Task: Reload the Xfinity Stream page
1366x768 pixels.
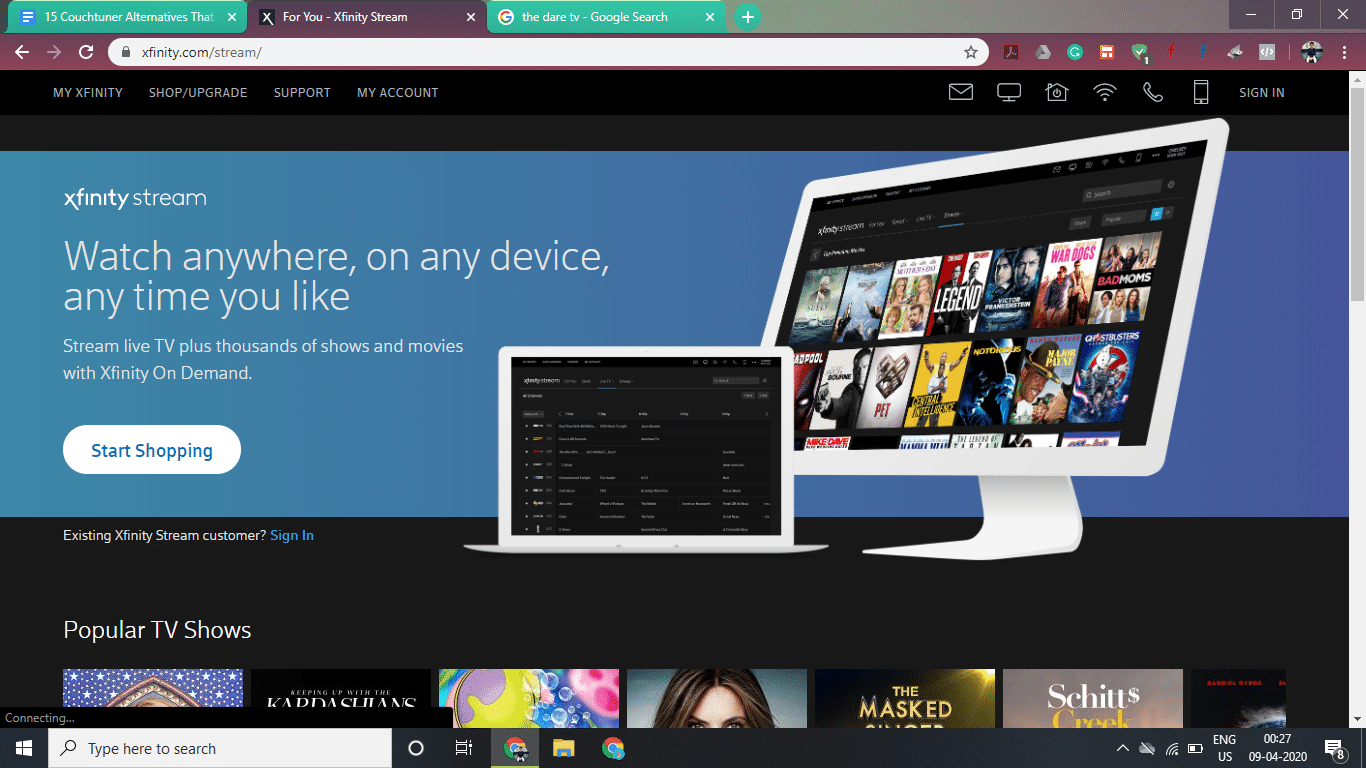Action: pos(86,52)
